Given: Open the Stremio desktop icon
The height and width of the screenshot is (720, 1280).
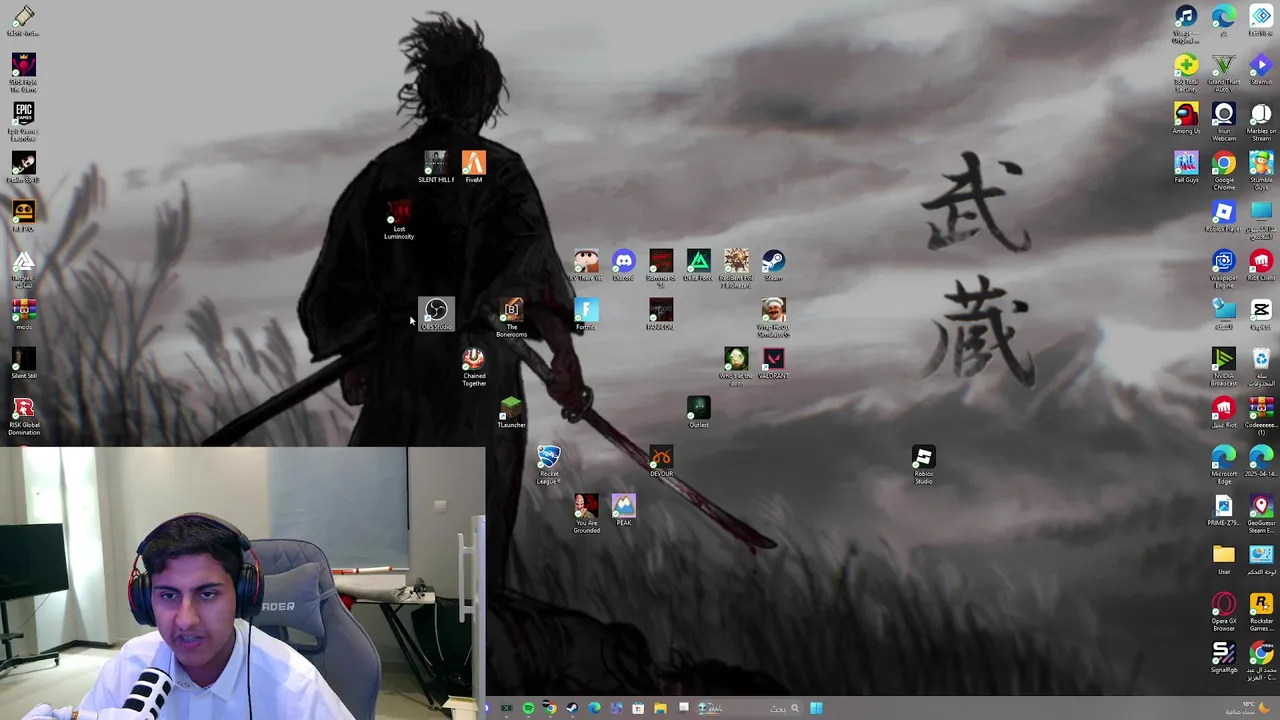Looking at the screenshot, I should coord(1261,69).
